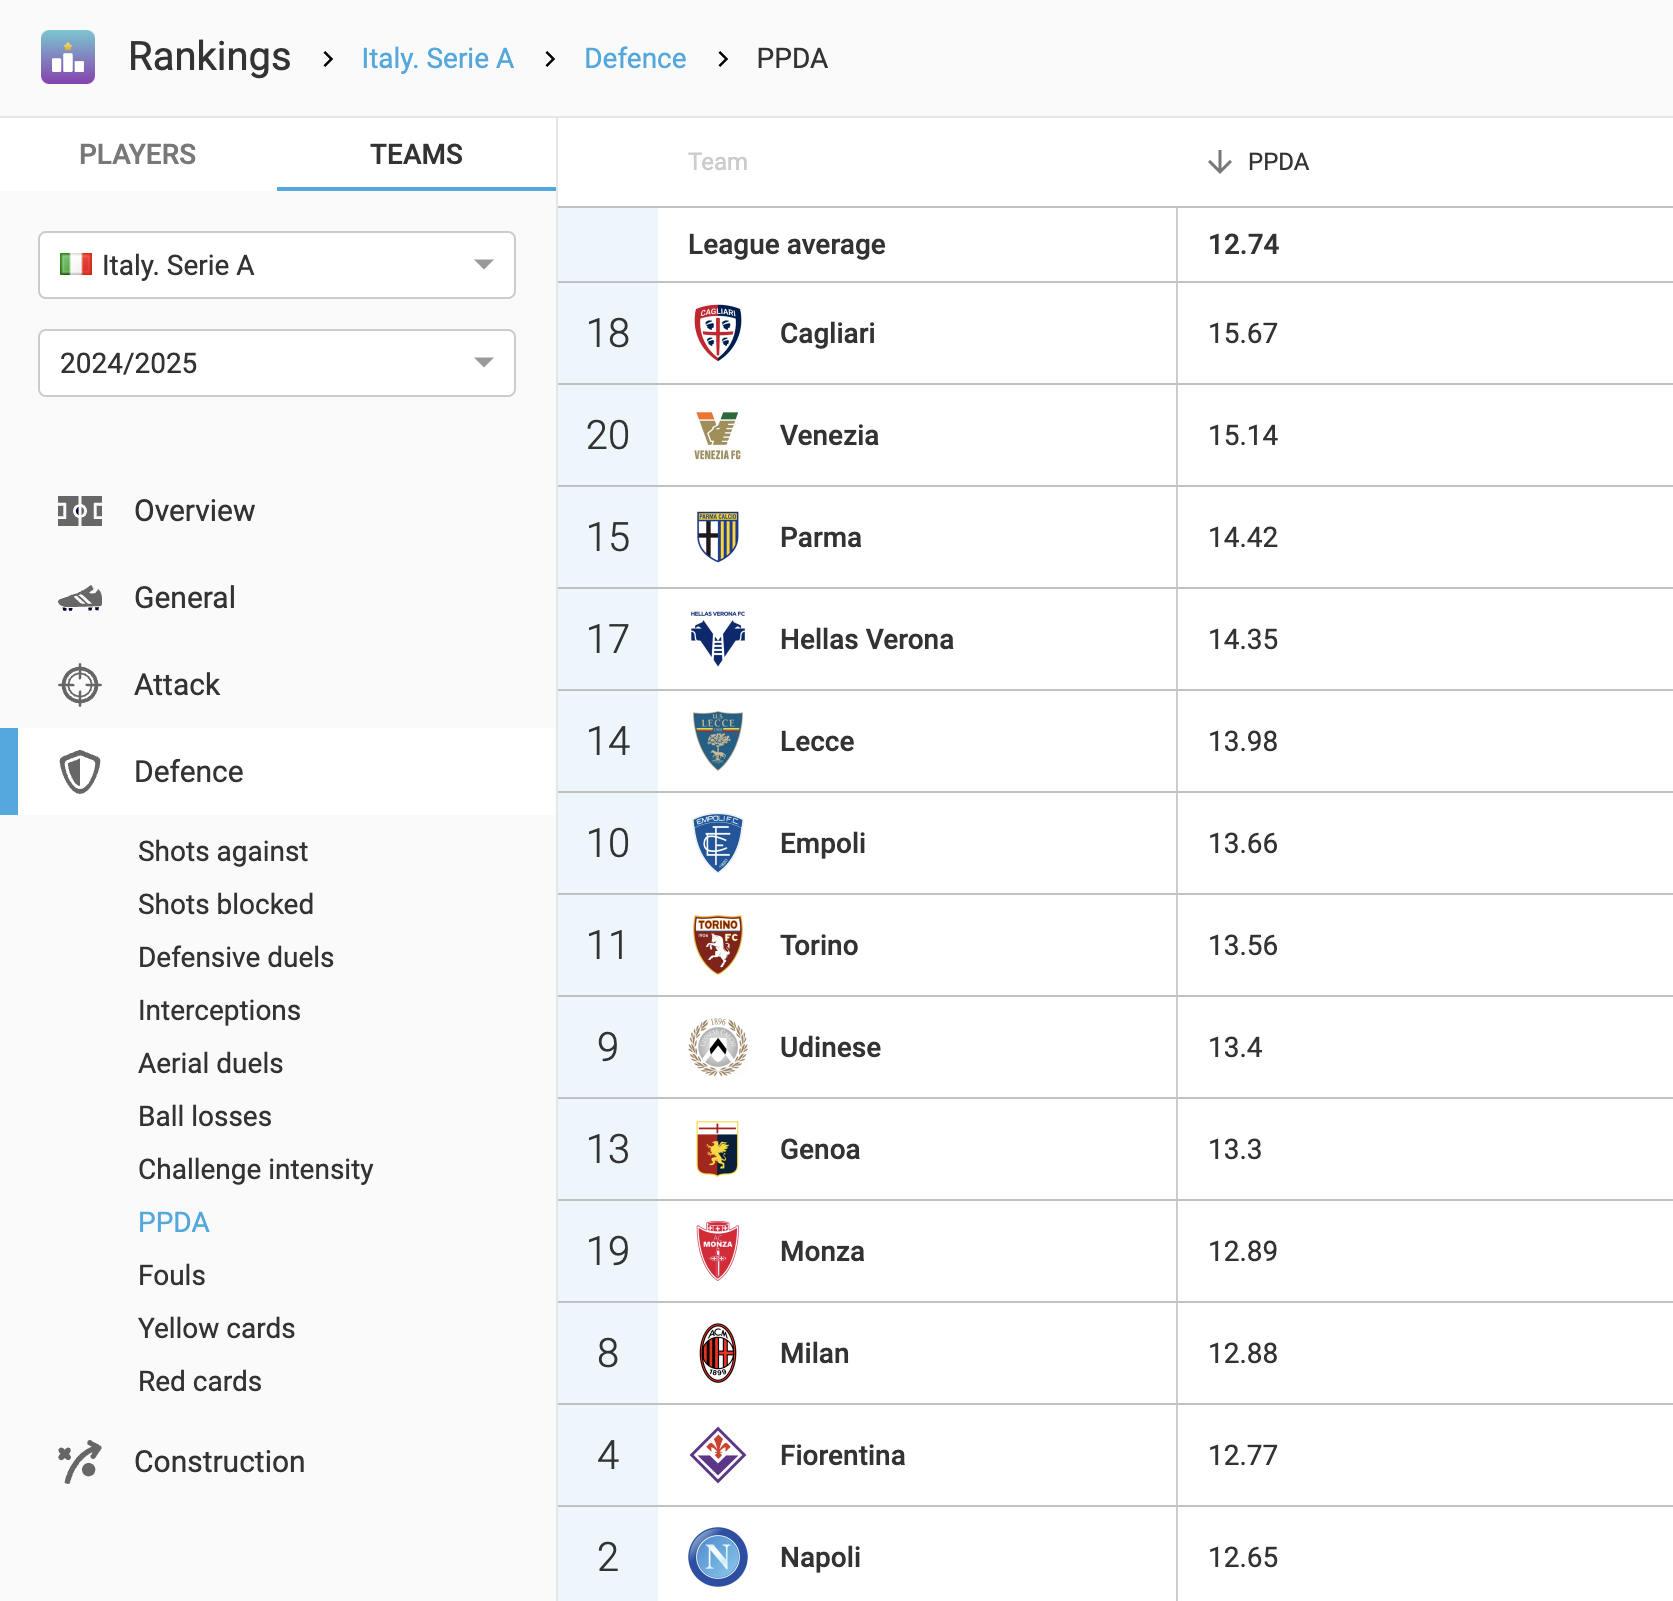Image resolution: width=1673 pixels, height=1601 pixels.
Task: Click the Fiorentina club crest
Action: (x=717, y=1455)
